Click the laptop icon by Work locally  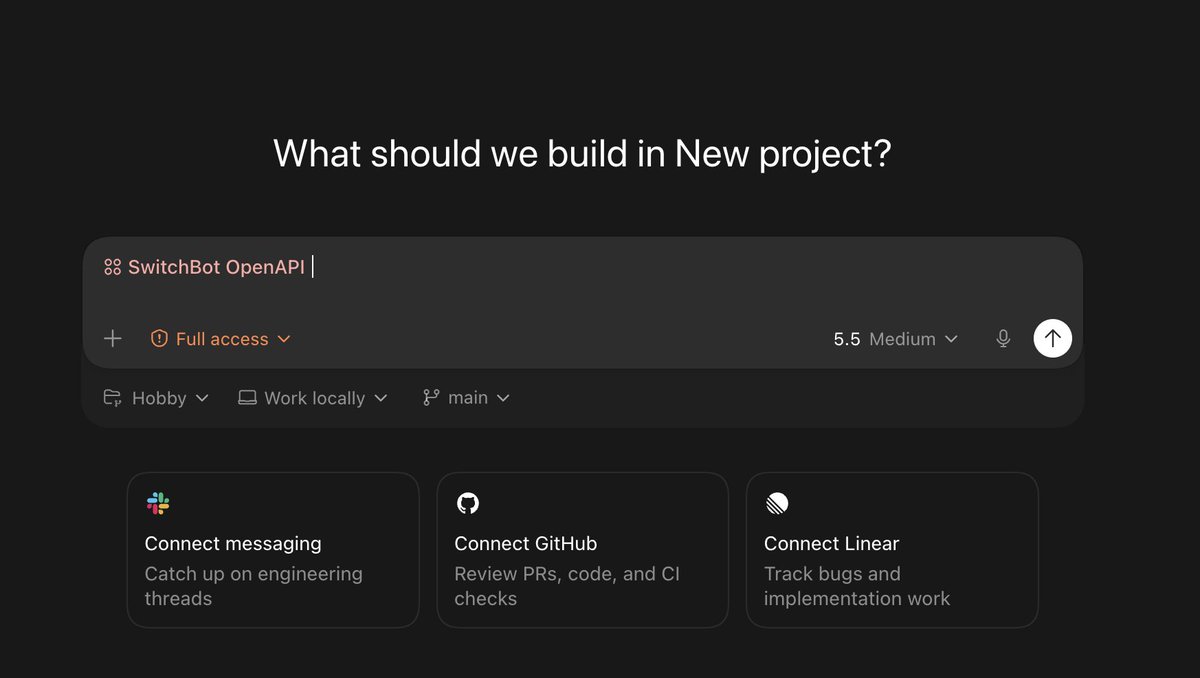point(247,398)
